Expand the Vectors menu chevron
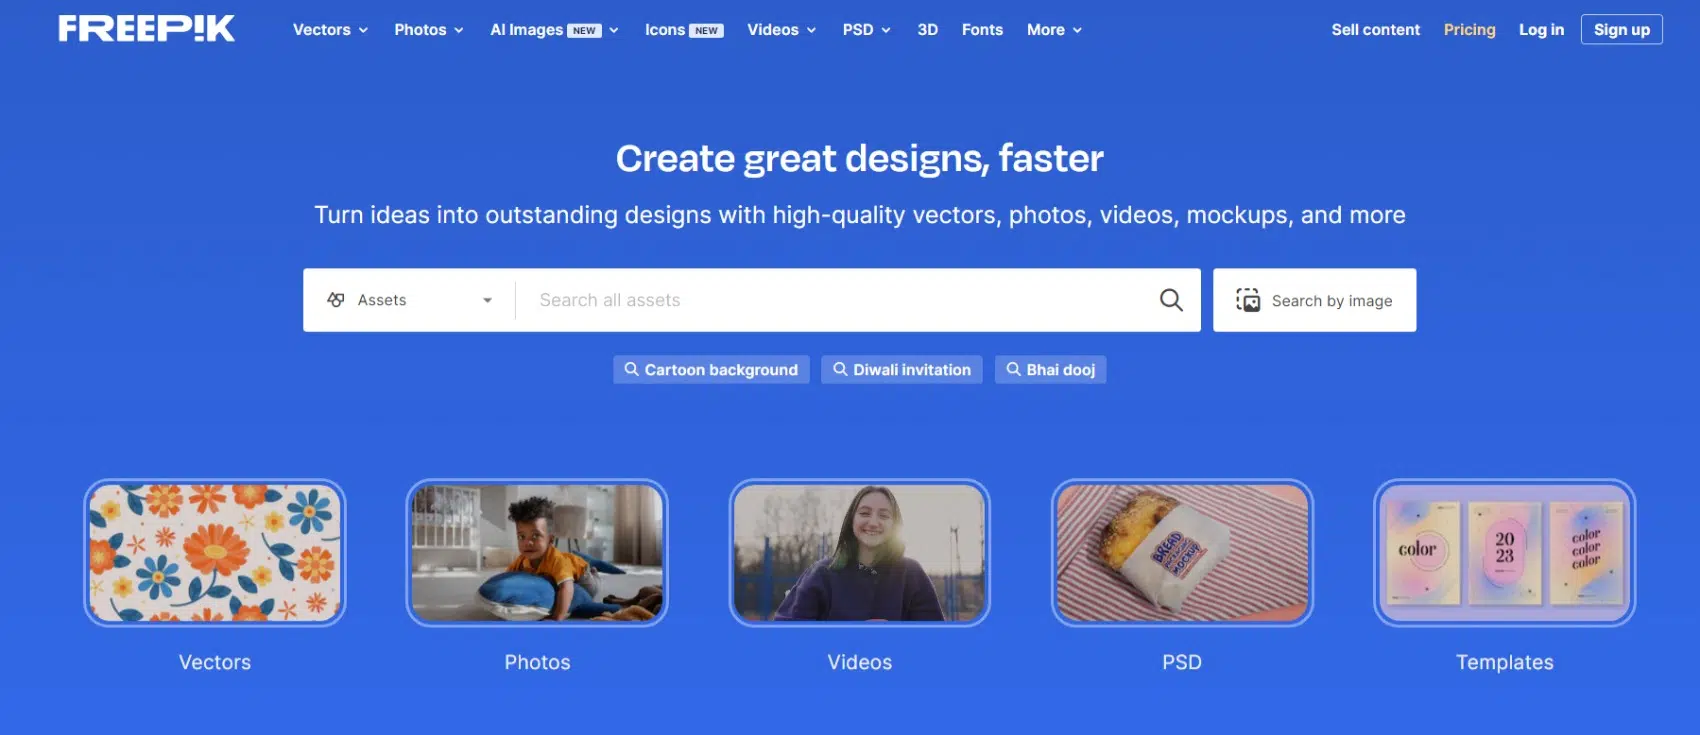Image resolution: width=1700 pixels, height=735 pixels. coord(363,31)
